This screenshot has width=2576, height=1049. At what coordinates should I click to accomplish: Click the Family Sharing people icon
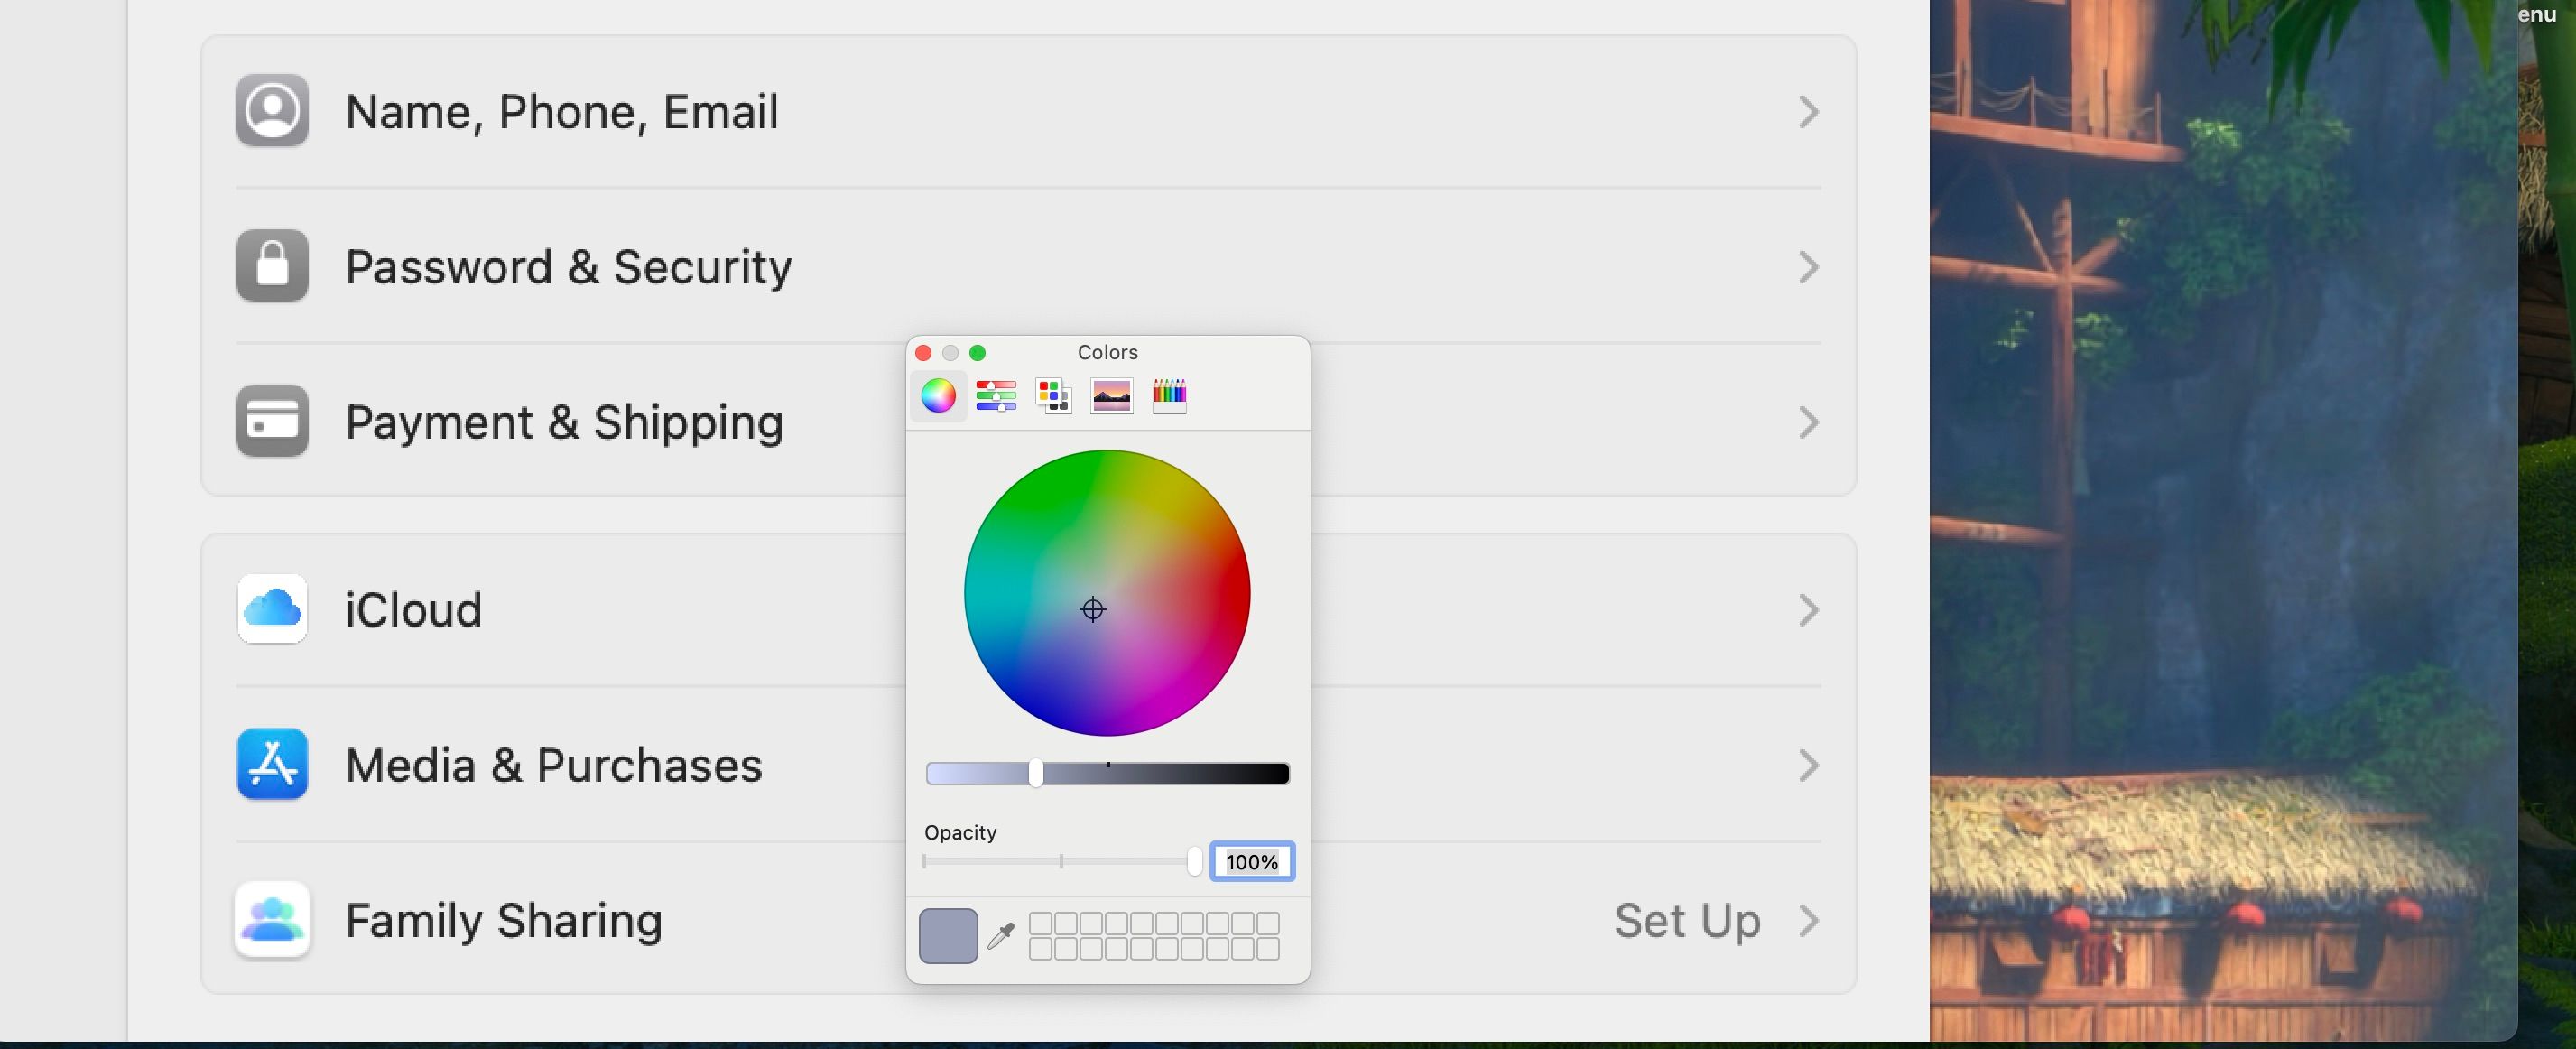(x=272, y=920)
